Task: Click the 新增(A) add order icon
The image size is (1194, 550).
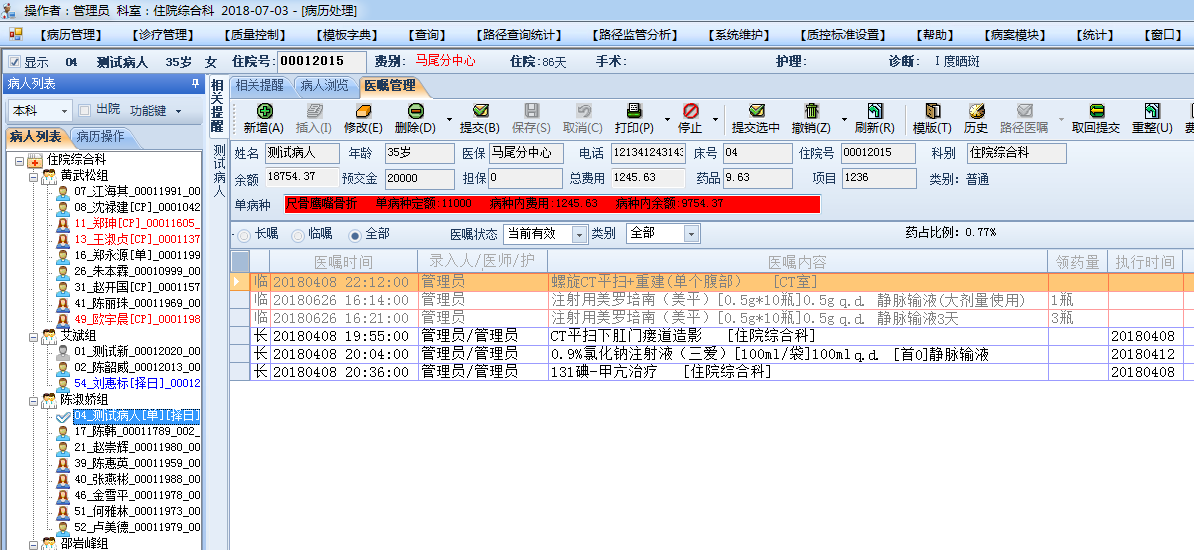Action: coord(264,111)
